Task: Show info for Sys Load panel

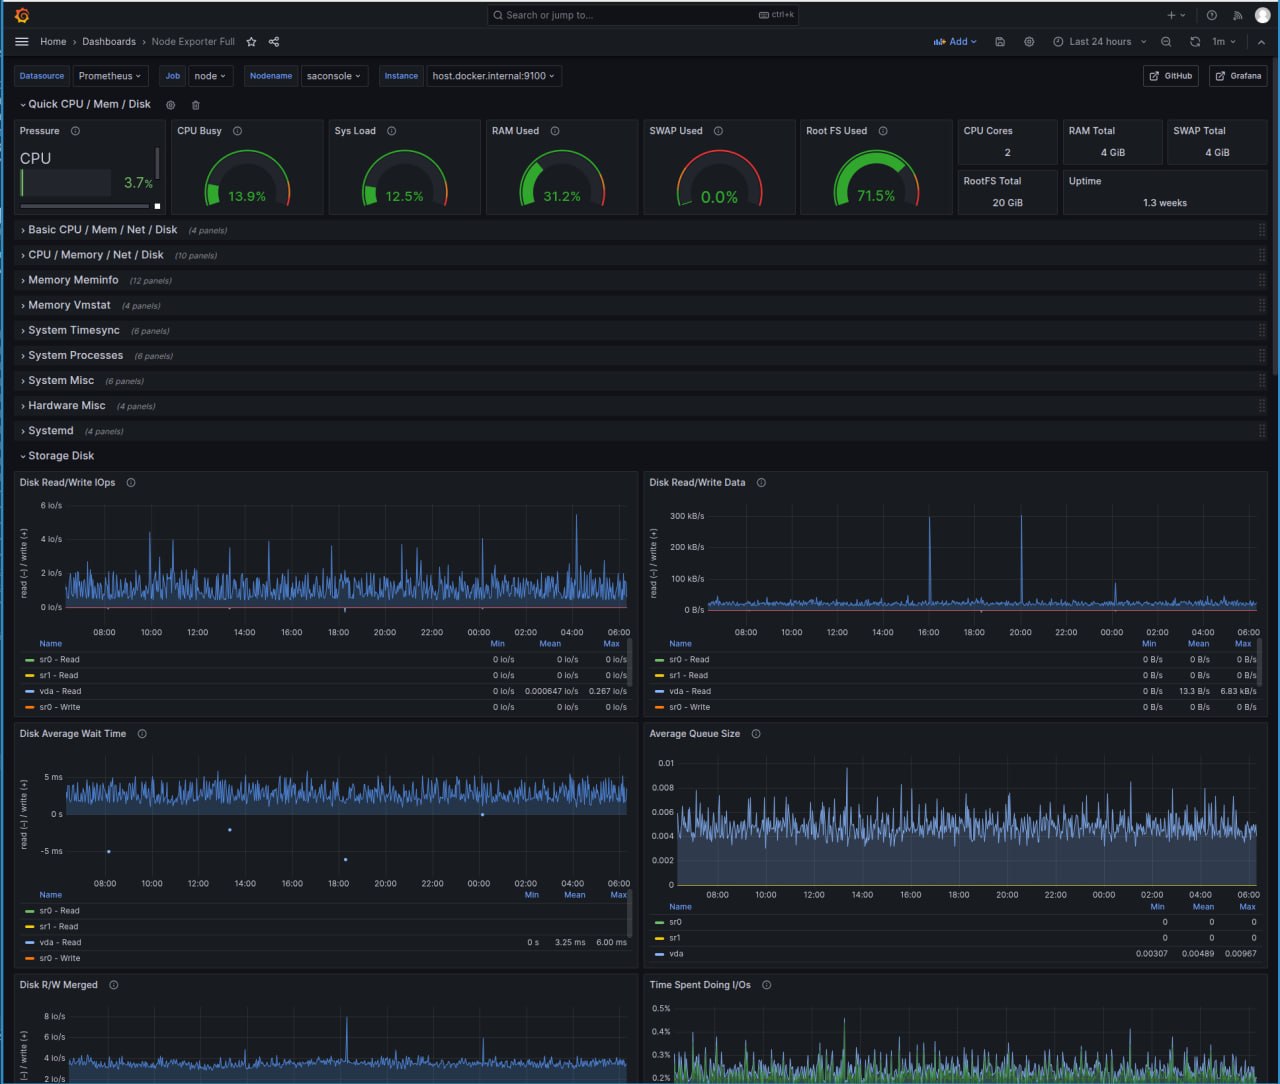Action: click(391, 131)
